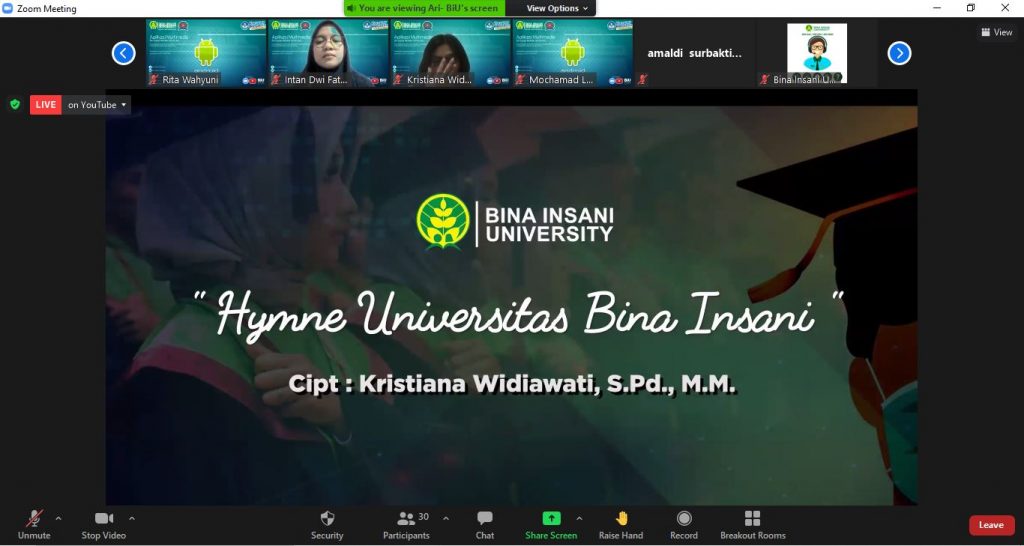Select Kristiana Wid... video thumbnail
1024x546 pixels.
(x=451, y=53)
